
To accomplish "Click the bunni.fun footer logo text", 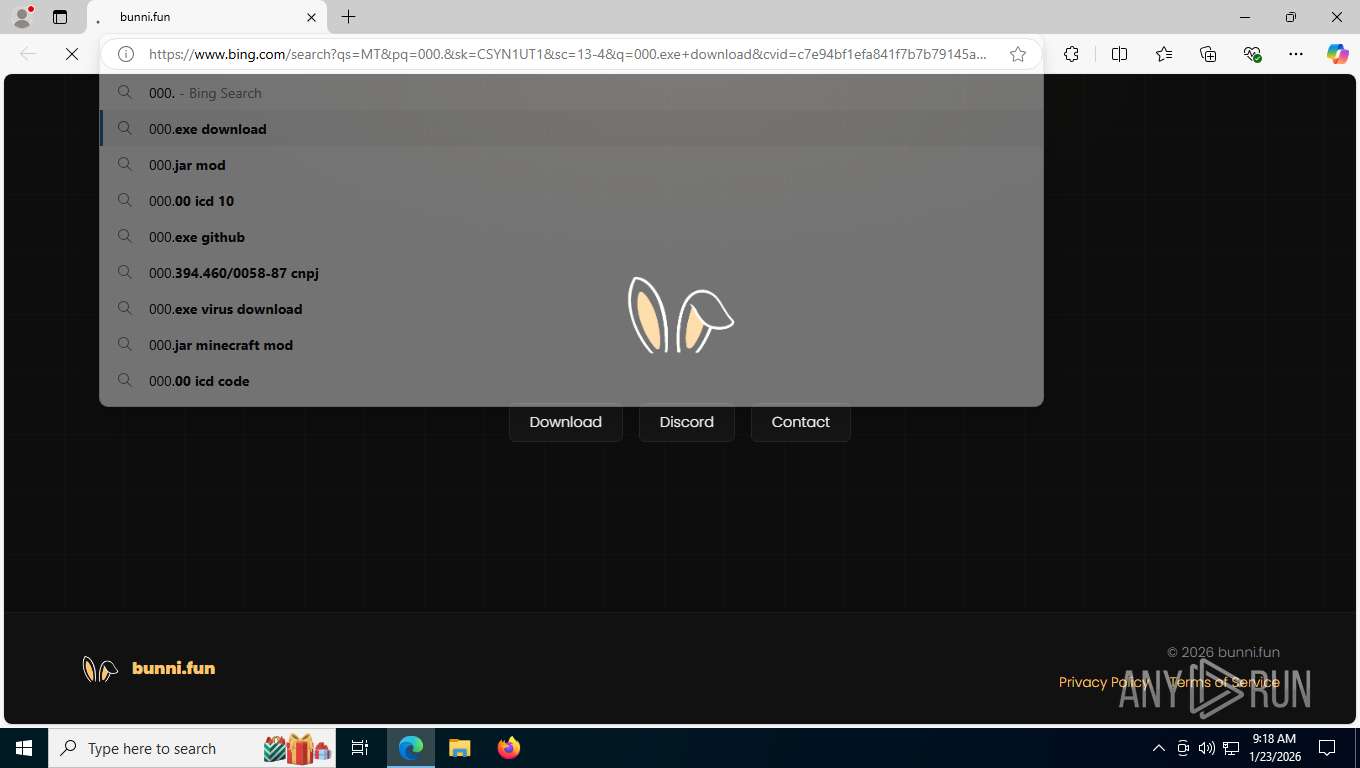I will (x=174, y=668).
